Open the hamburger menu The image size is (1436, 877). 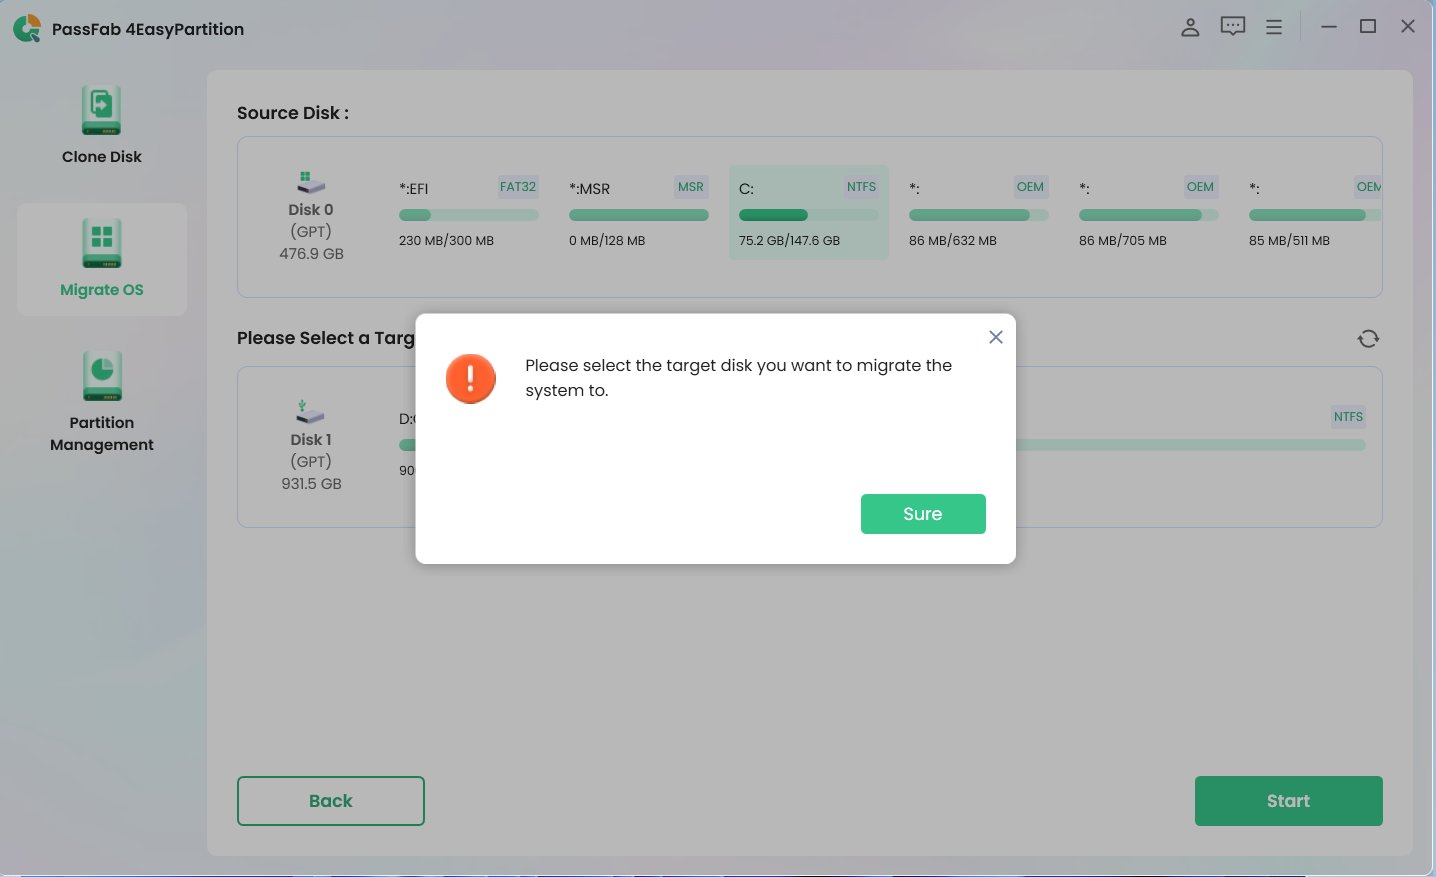pyautogui.click(x=1274, y=27)
